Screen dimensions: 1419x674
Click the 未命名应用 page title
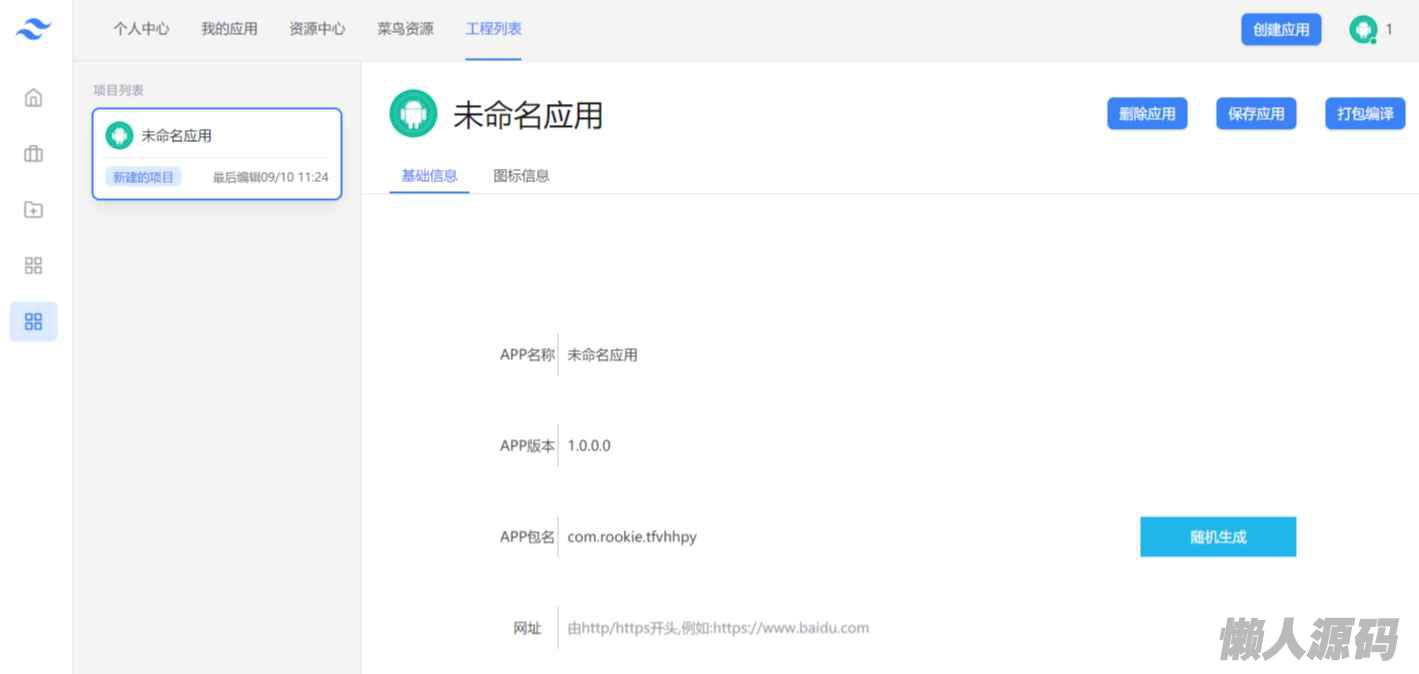(528, 115)
